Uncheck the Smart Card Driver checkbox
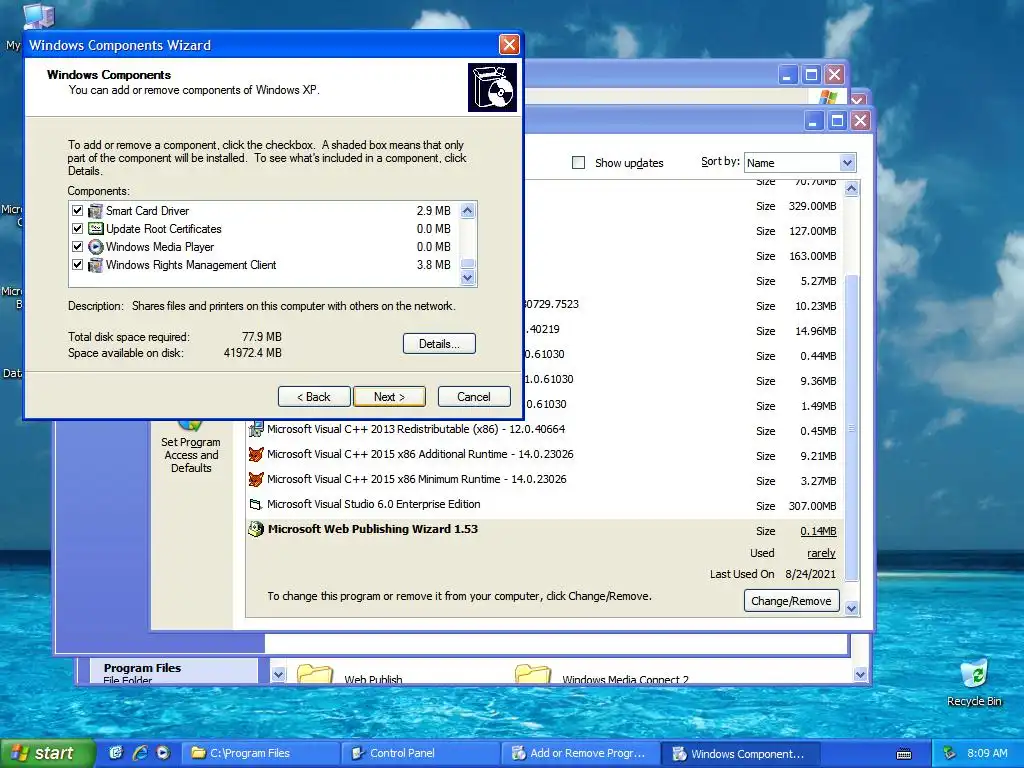This screenshot has width=1024, height=768. [78, 211]
